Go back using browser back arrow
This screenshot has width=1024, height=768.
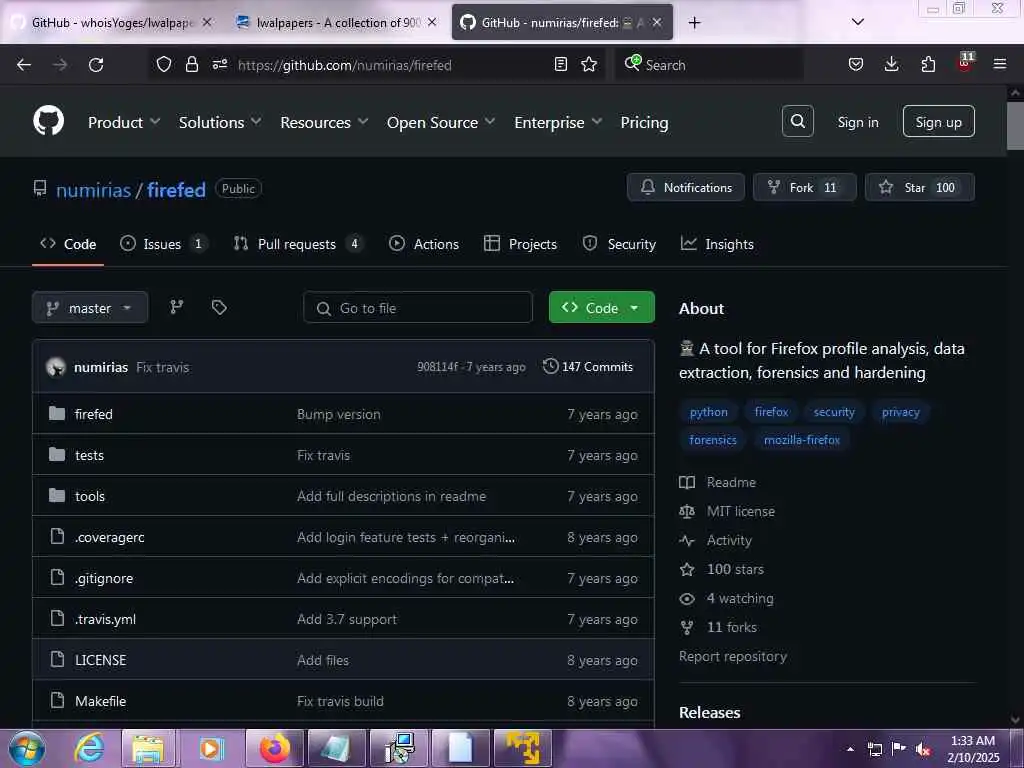tap(24, 65)
